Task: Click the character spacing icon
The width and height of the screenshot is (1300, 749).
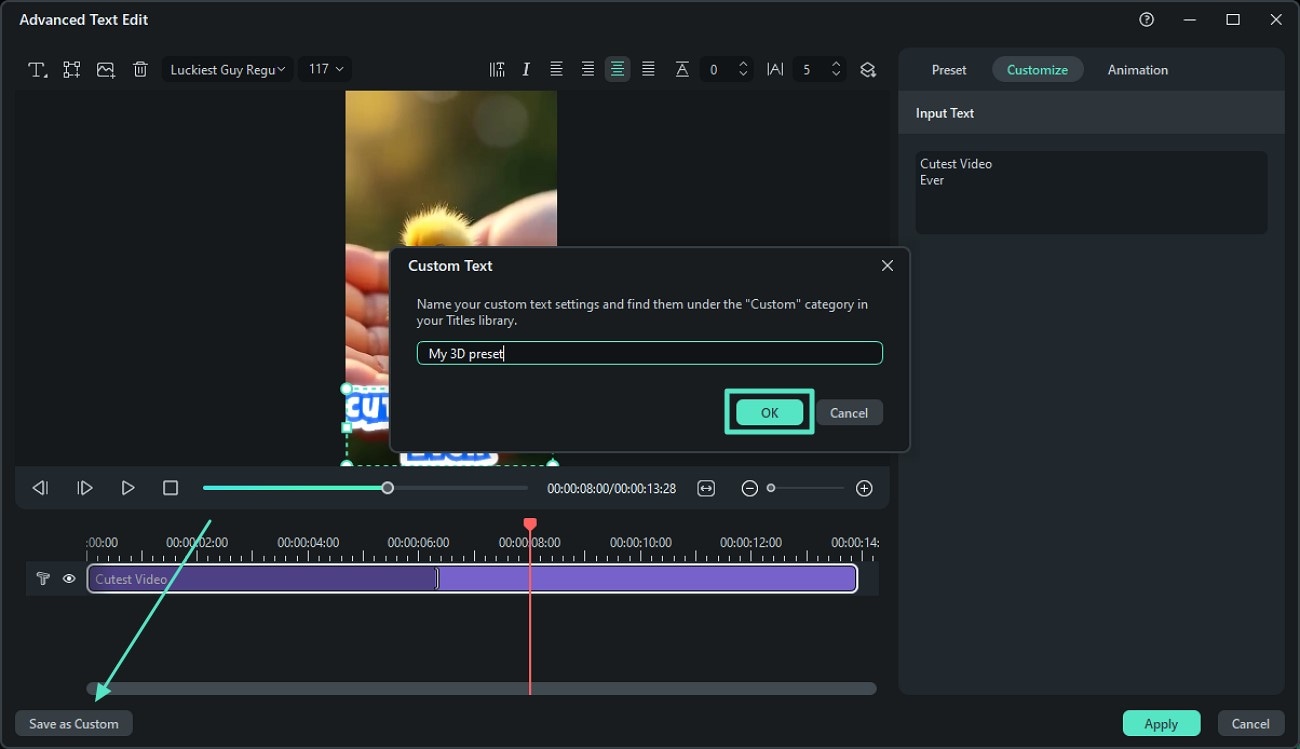Action: tap(775, 70)
